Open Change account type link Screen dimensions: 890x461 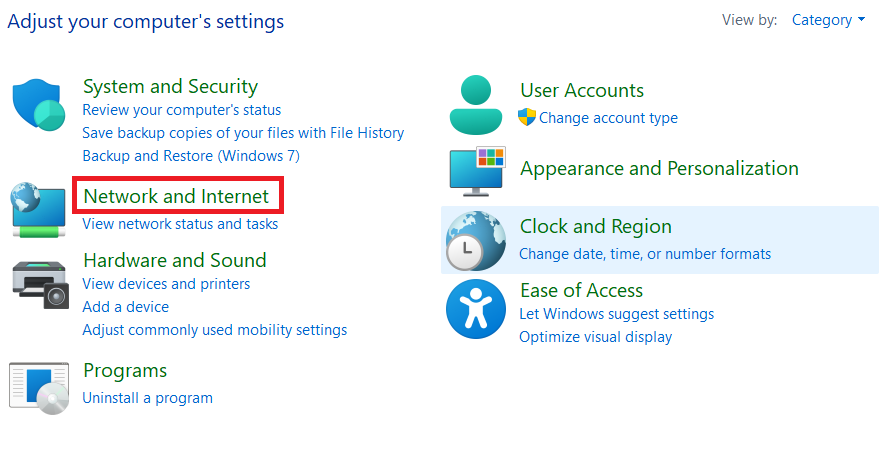(608, 118)
